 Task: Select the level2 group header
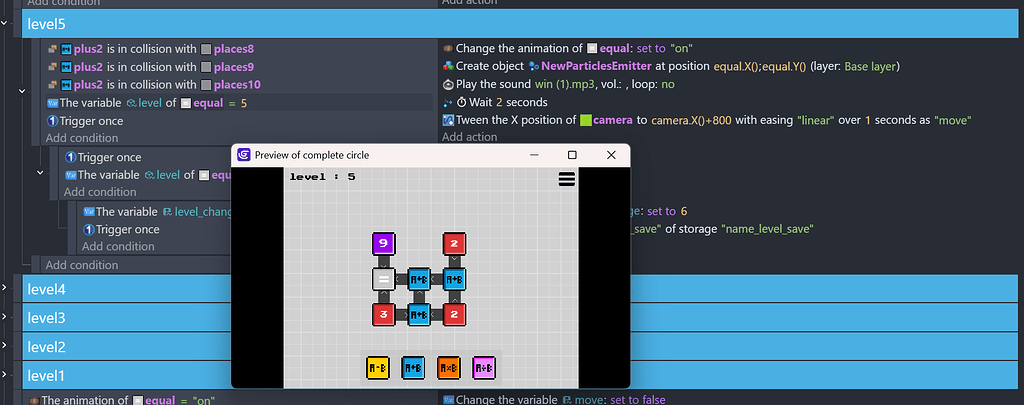tap(520, 346)
